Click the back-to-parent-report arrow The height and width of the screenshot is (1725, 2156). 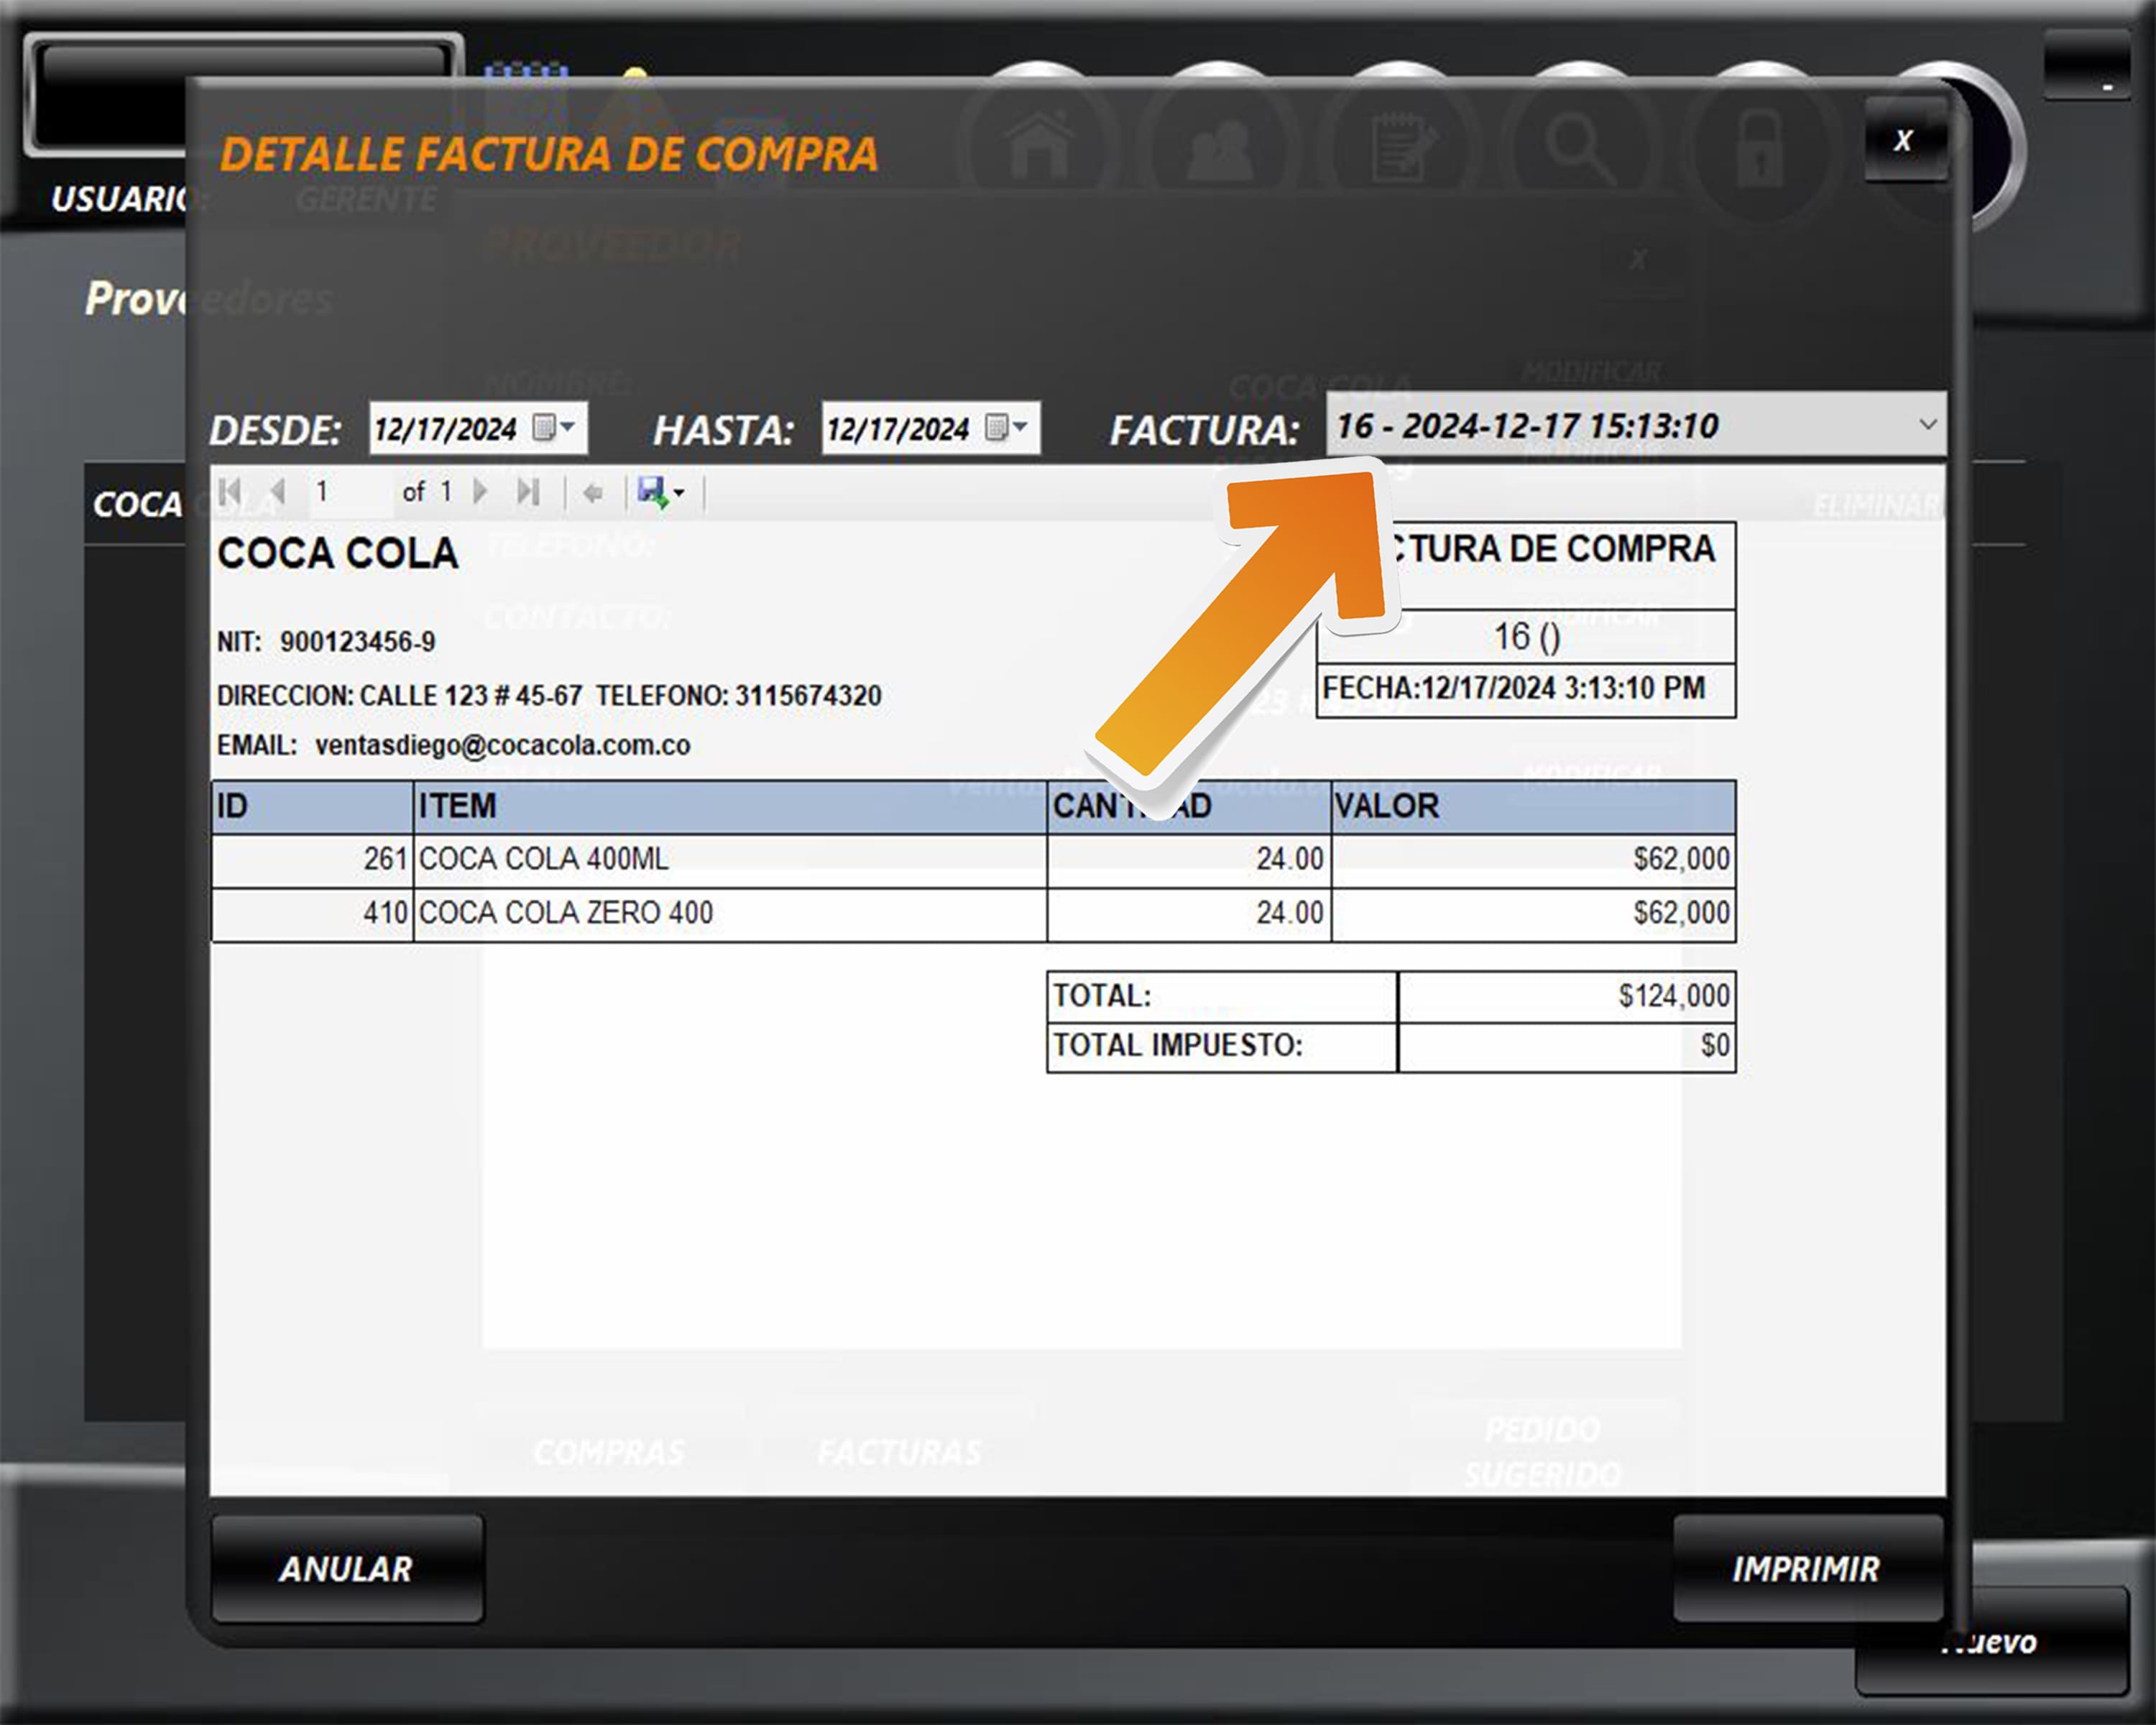pyautogui.click(x=593, y=493)
